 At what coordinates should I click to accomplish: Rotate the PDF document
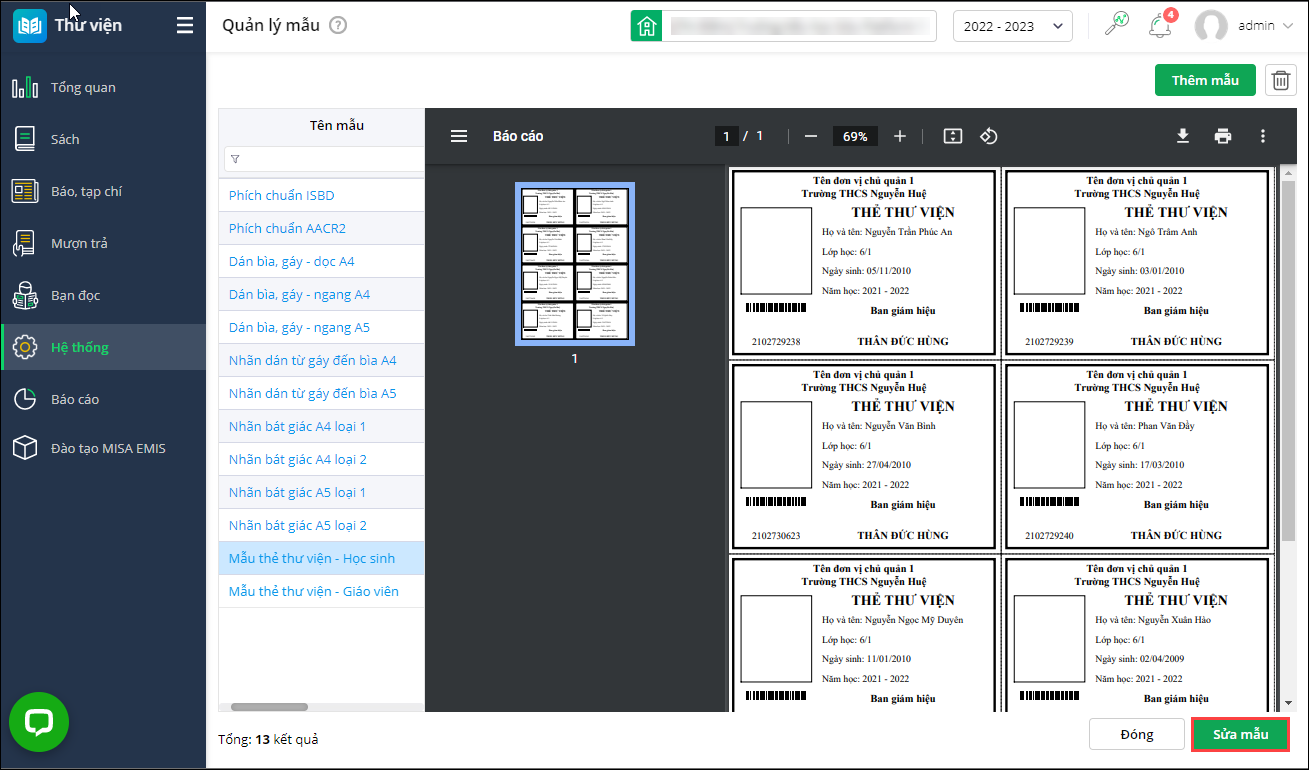click(988, 136)
